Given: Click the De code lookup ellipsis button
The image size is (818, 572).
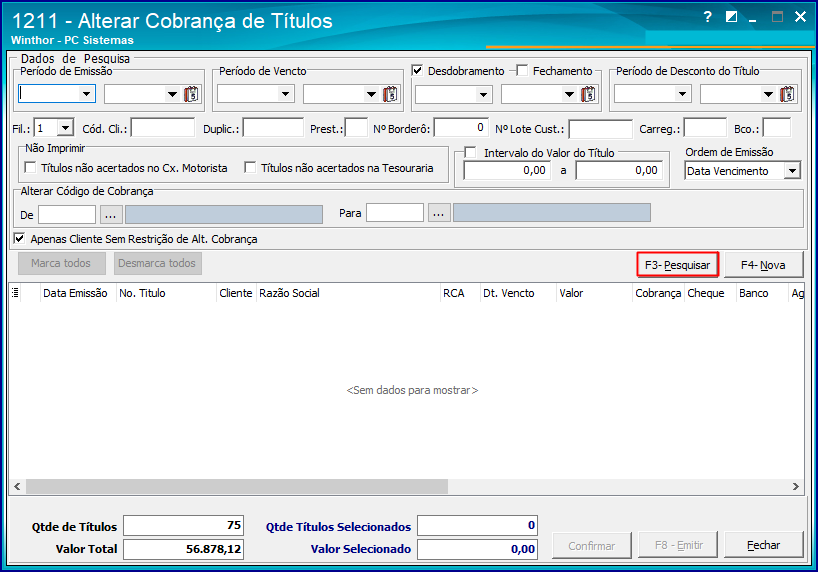Looking at the screenshot, I should pos(111,214).
